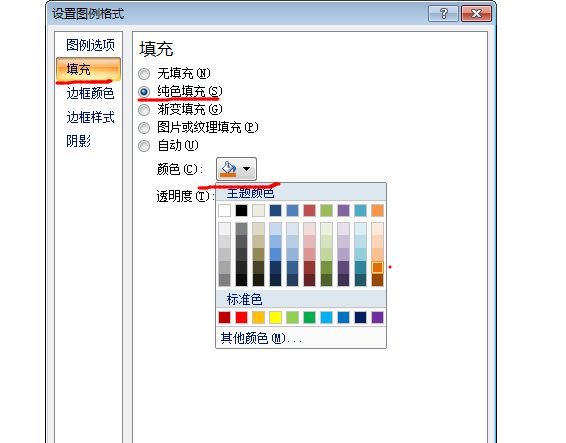Pick the blue theme color in top row
Viewport: 566px width, 443px height.
[292, 210]
